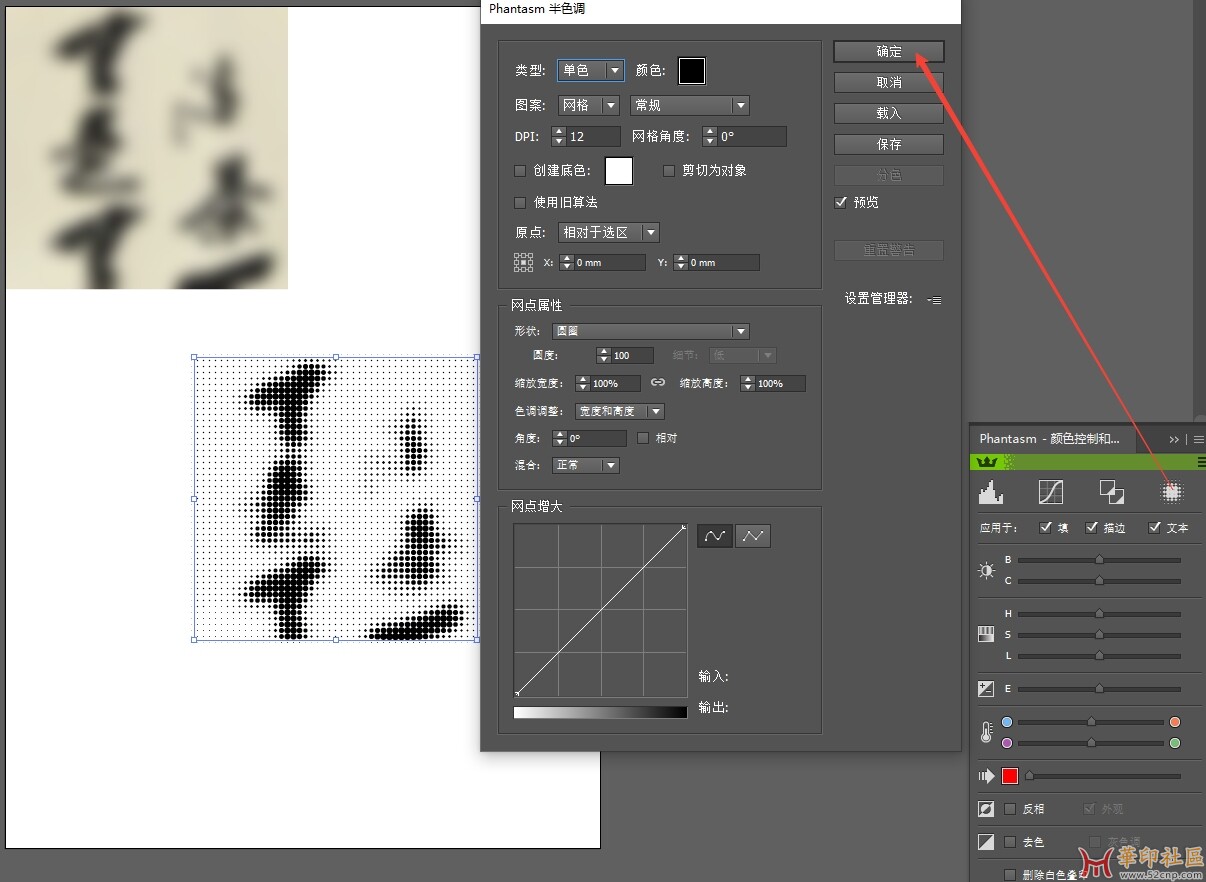The height and width of the screenshot is (882, 1206).
Task: Click the Curves icon in Phantasm panel
Action: click(x=1050, y=491)
